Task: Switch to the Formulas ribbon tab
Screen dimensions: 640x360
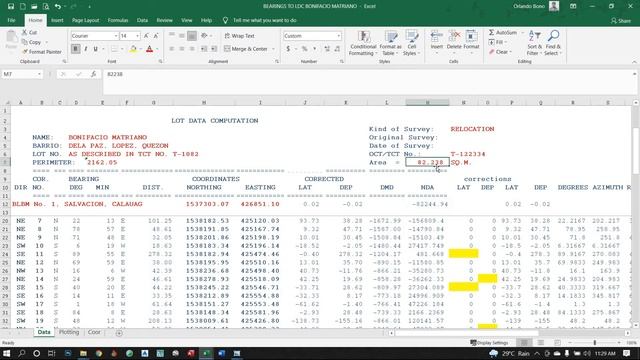Action: click(x=118, y=20)
